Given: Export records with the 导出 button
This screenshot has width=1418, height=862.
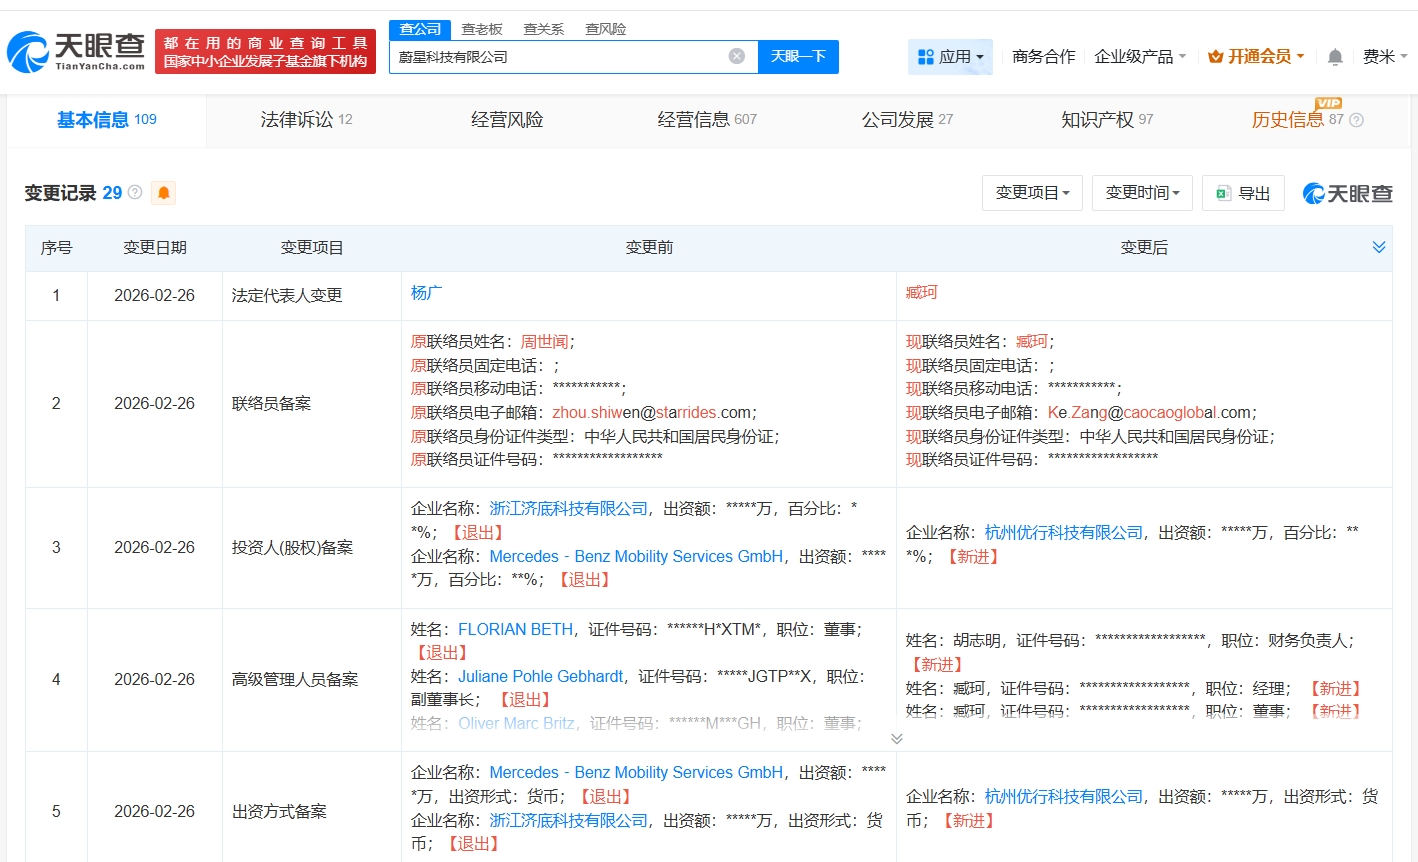Looking at the screenshot, I should tap(1243, 193).
